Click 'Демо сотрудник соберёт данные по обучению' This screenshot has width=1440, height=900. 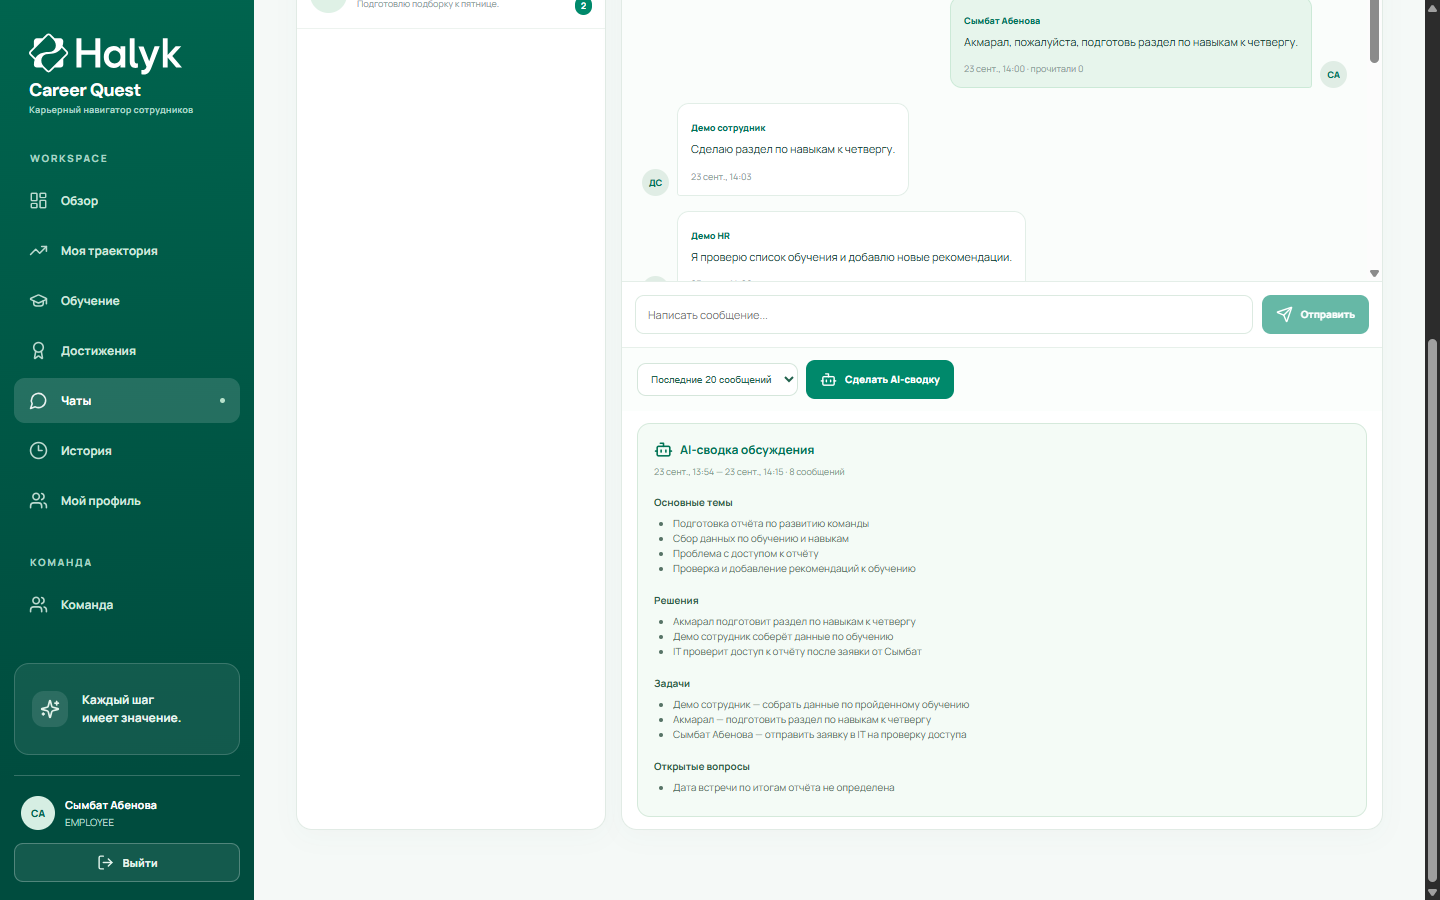pyautogui.click(x=783, y=637)
